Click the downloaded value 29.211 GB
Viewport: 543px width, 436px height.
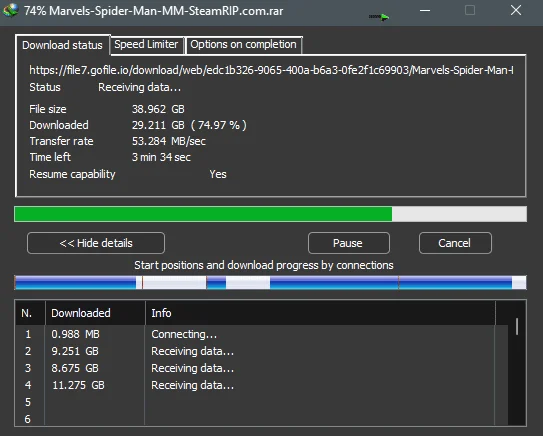pos(158,125)
